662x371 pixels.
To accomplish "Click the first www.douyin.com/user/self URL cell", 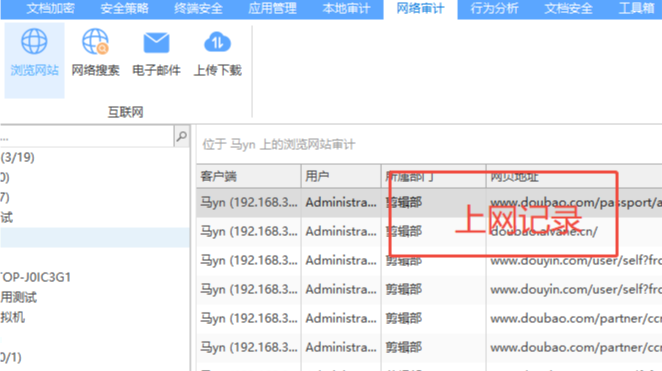I will click(574, 260).
